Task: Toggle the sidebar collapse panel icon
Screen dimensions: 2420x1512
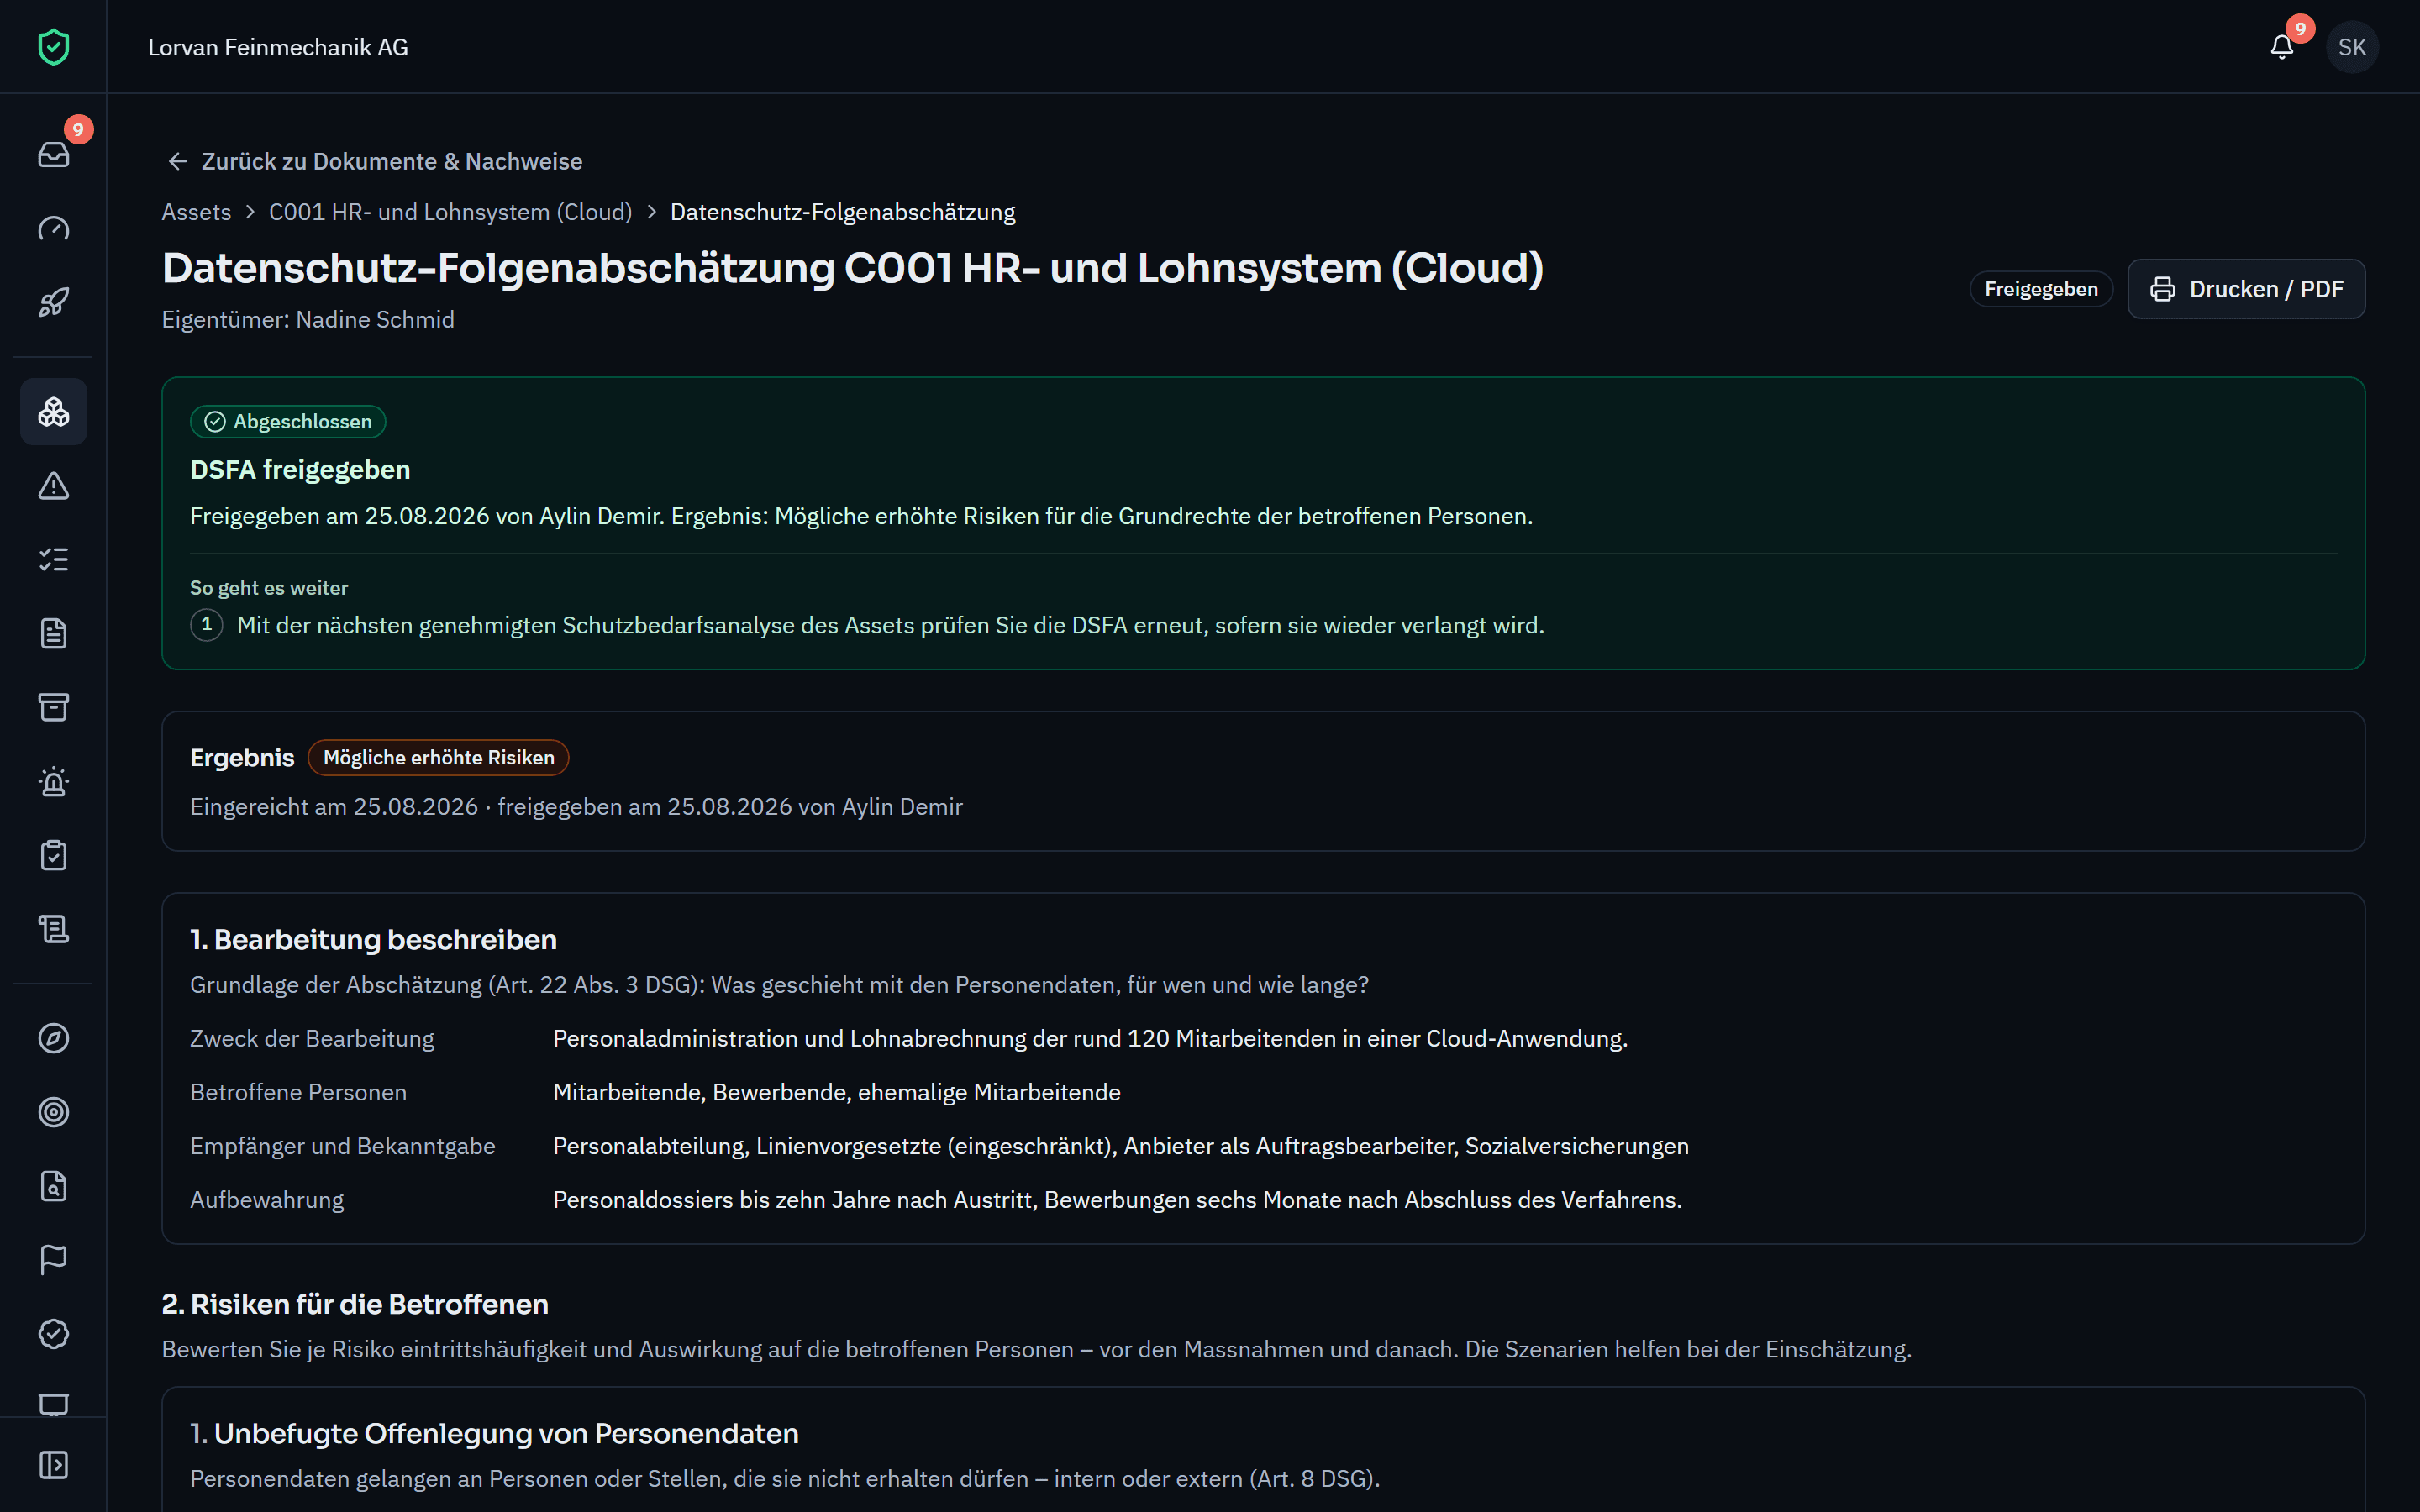Action: click(x=53, y=1465)
